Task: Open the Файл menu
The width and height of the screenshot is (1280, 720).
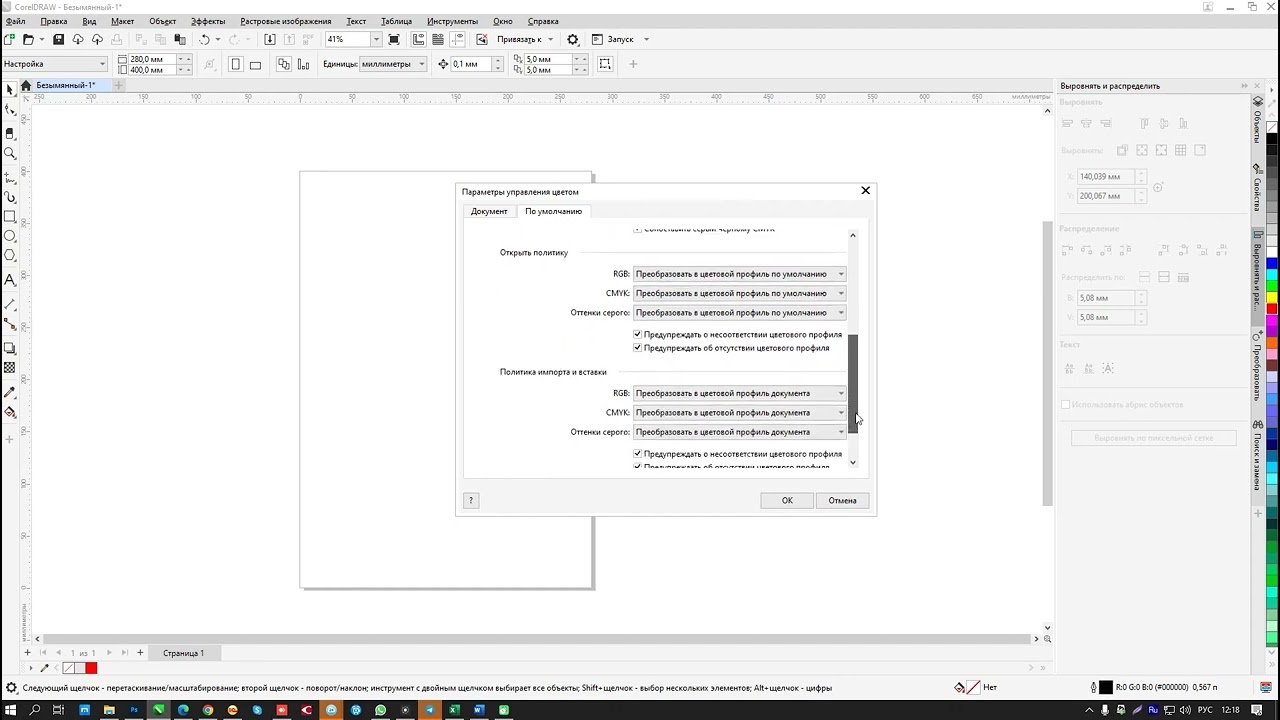Action: [15, 21]
